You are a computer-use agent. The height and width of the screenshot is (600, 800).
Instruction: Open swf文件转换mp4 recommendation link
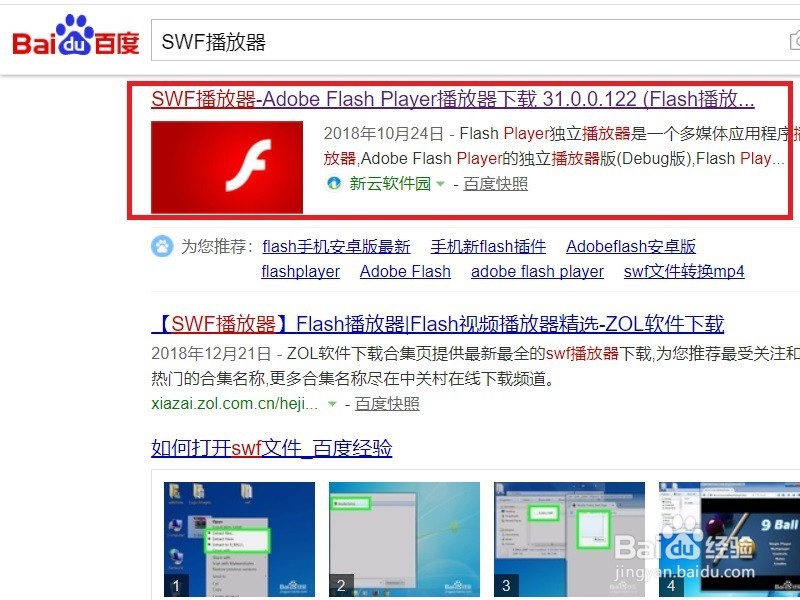(x=684, y=271)
